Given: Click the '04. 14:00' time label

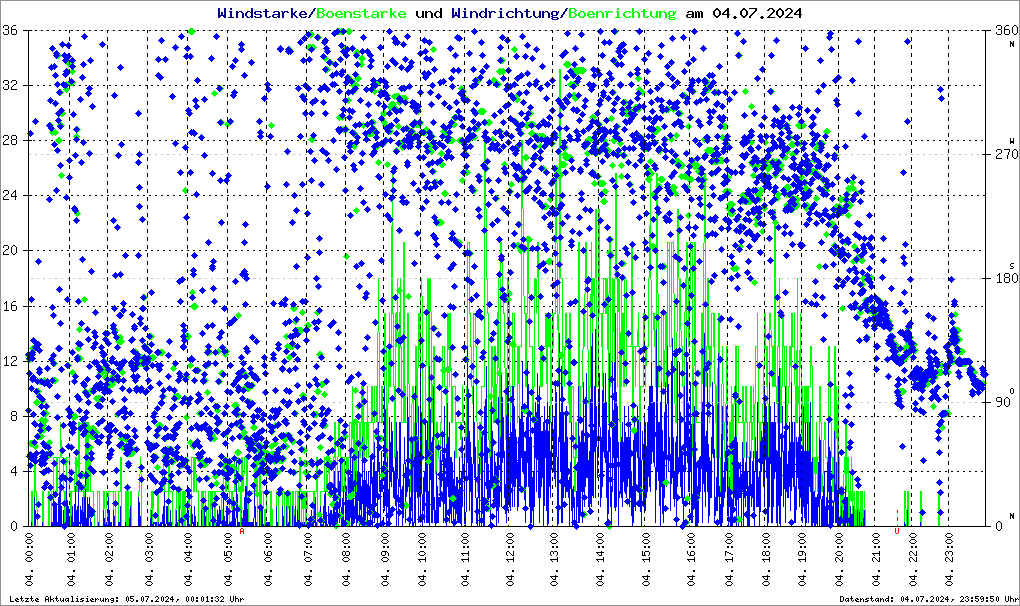Looking at the screenshot, I should 600,559.
